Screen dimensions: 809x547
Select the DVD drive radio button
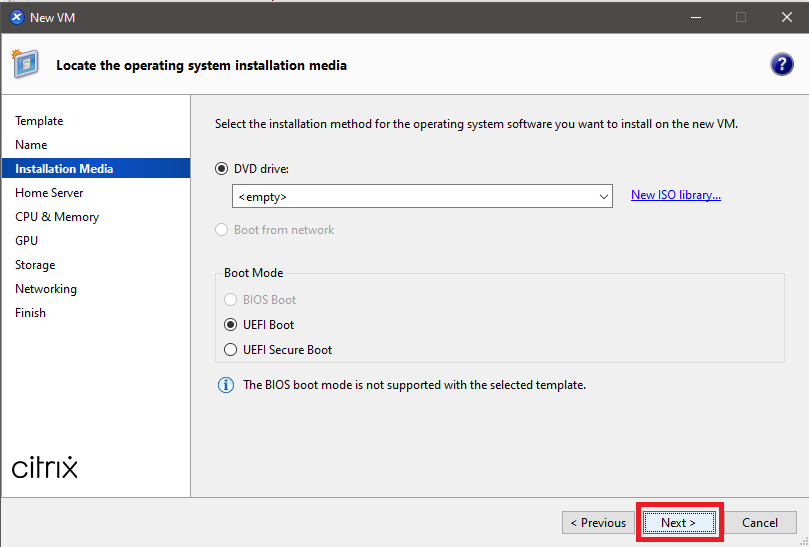222,169
